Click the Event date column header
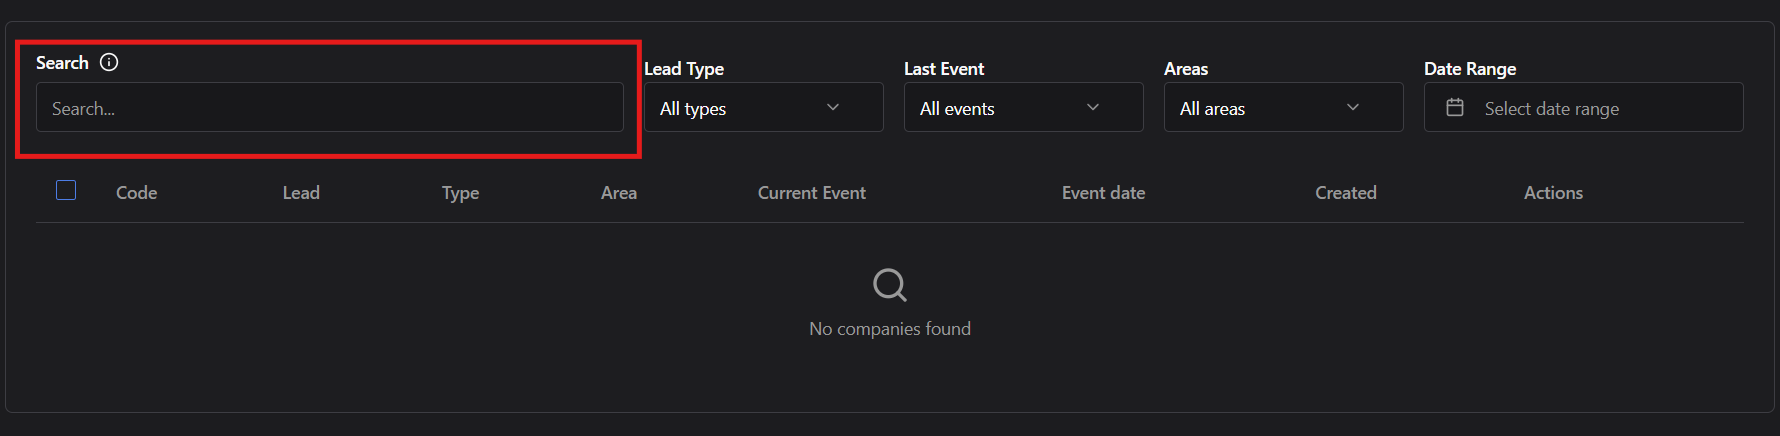 point(1103,193)
